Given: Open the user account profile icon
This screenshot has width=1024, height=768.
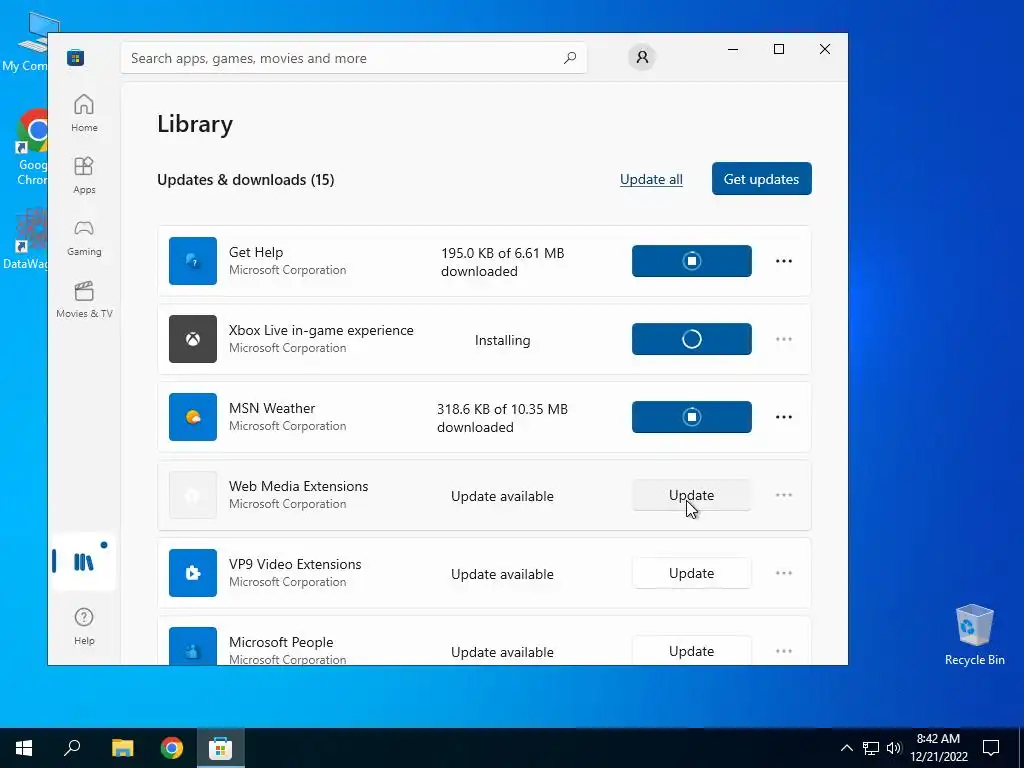Looking at the screenshot, I should (x=642, y=57).
